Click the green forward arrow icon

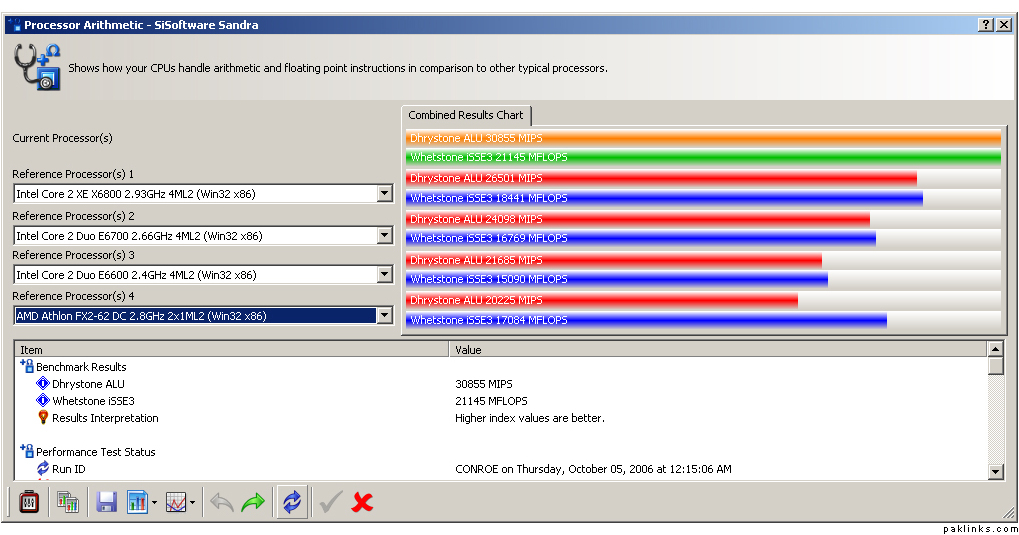254,502
